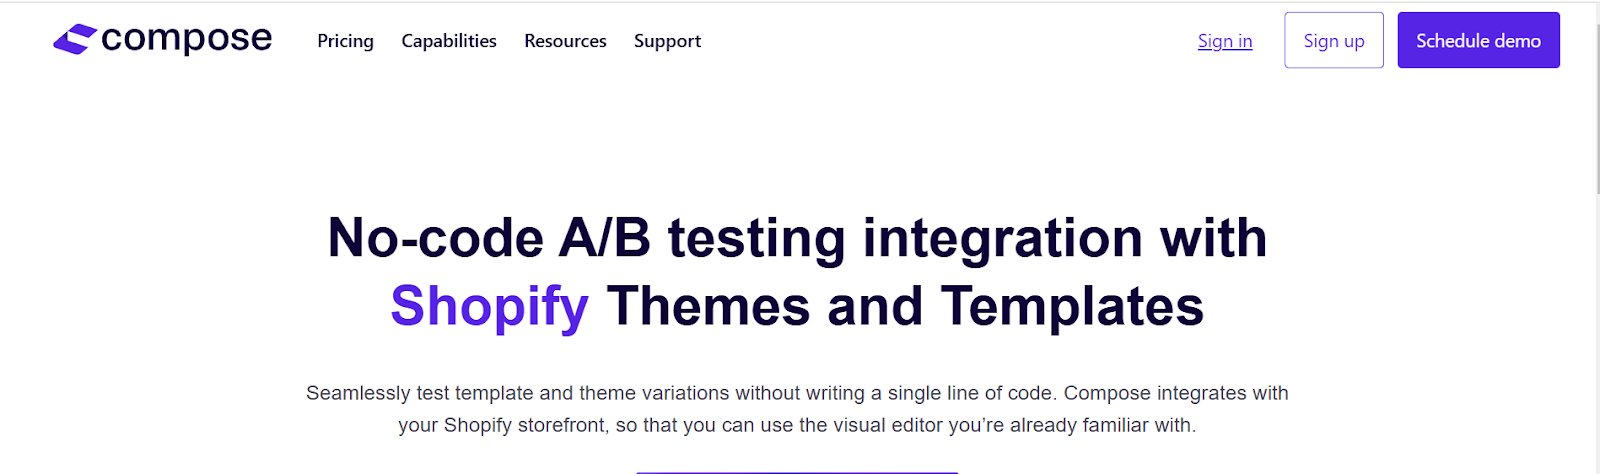Click the Schedule demo button
The width and height of the screenshot is (1600, 474).
click(1478, 40)
